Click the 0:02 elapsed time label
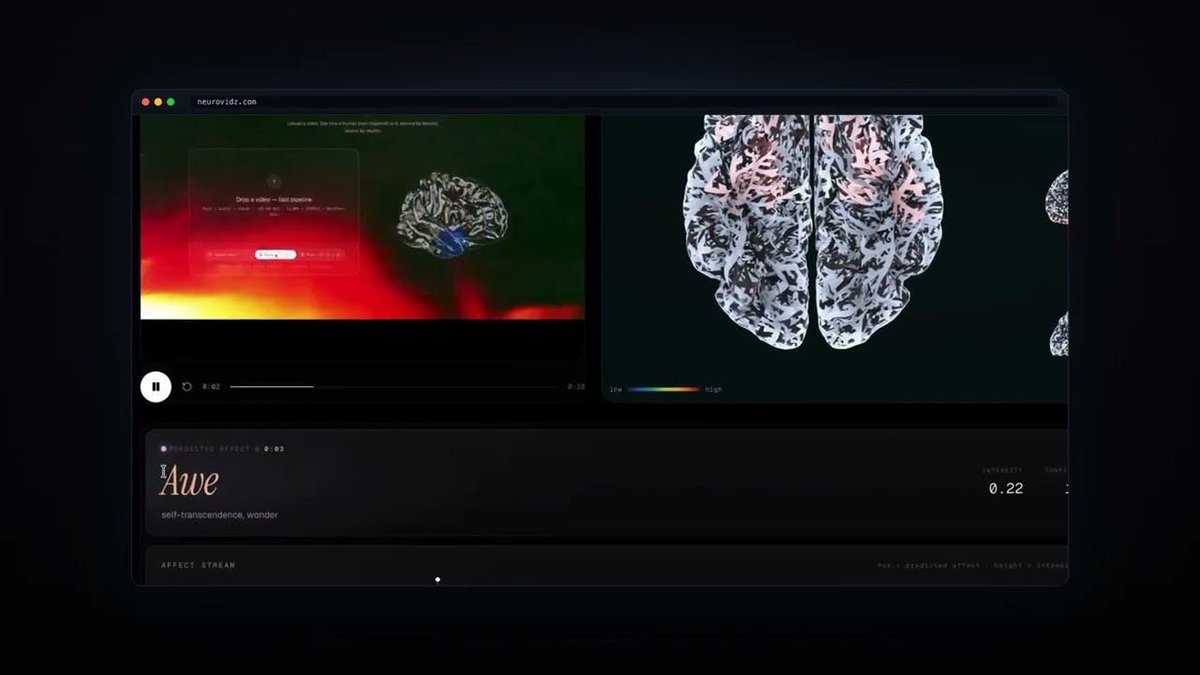 pos(211,386)
